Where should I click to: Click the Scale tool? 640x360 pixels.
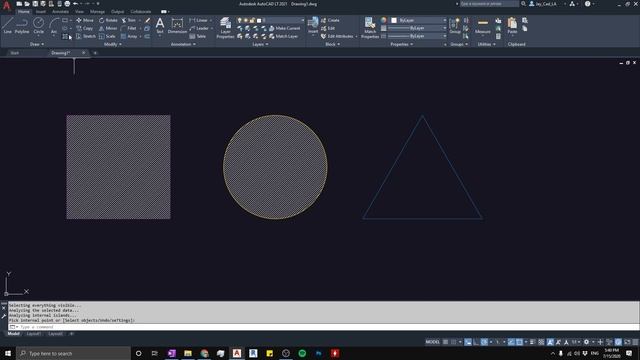click(107, 36)
